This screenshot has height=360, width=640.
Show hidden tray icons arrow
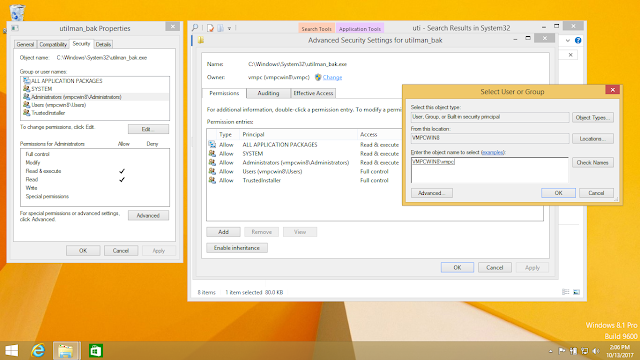pyautogui.click(x=550, y=351)
